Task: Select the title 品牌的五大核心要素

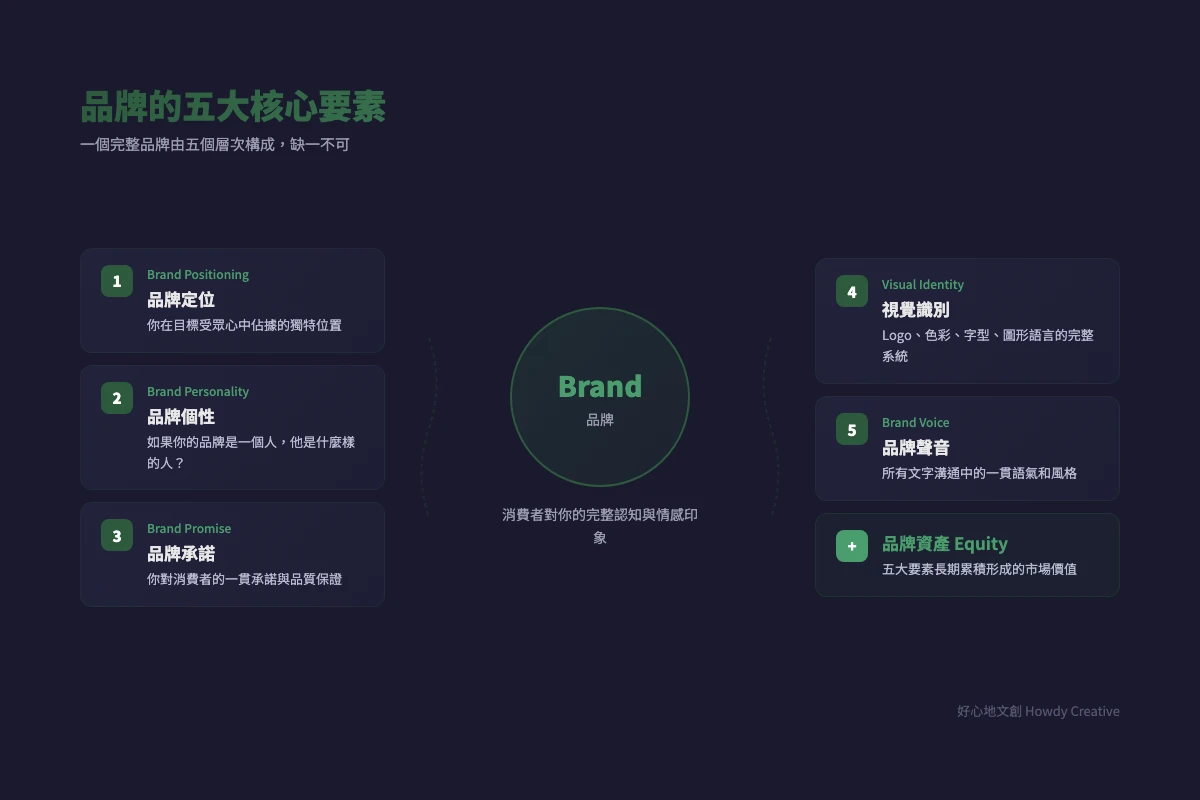Action: pyautogui.click(x=232, y=107)
